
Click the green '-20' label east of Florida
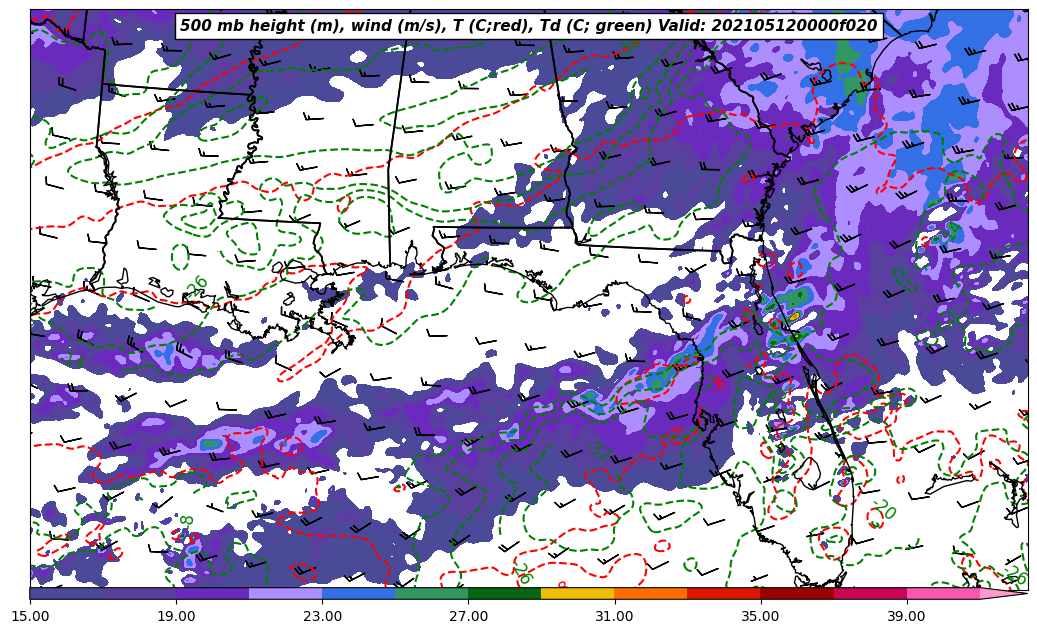(x=884, y=509)
